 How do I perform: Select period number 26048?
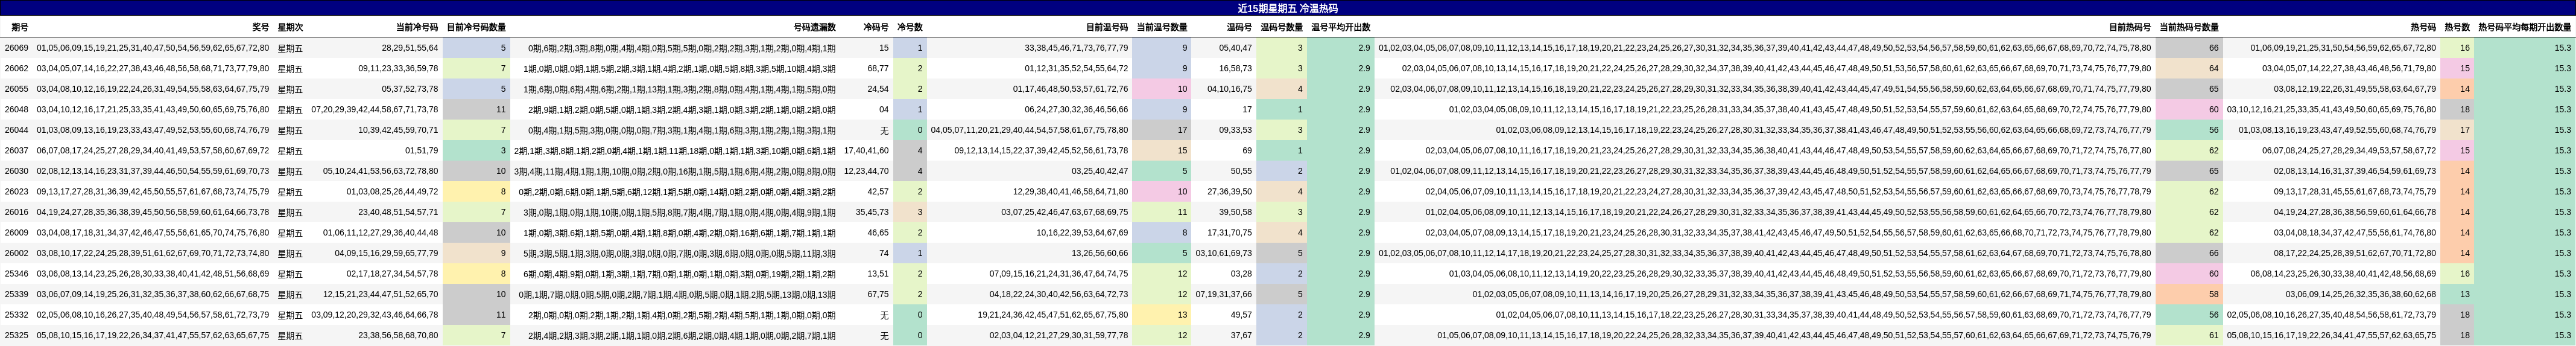[x=16, y=109]
